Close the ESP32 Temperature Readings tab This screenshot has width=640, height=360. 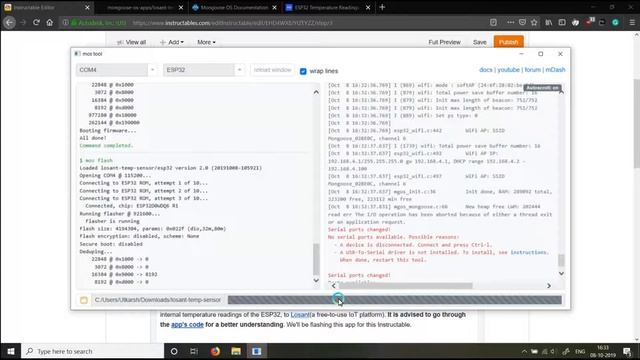[x=368, y=7]
